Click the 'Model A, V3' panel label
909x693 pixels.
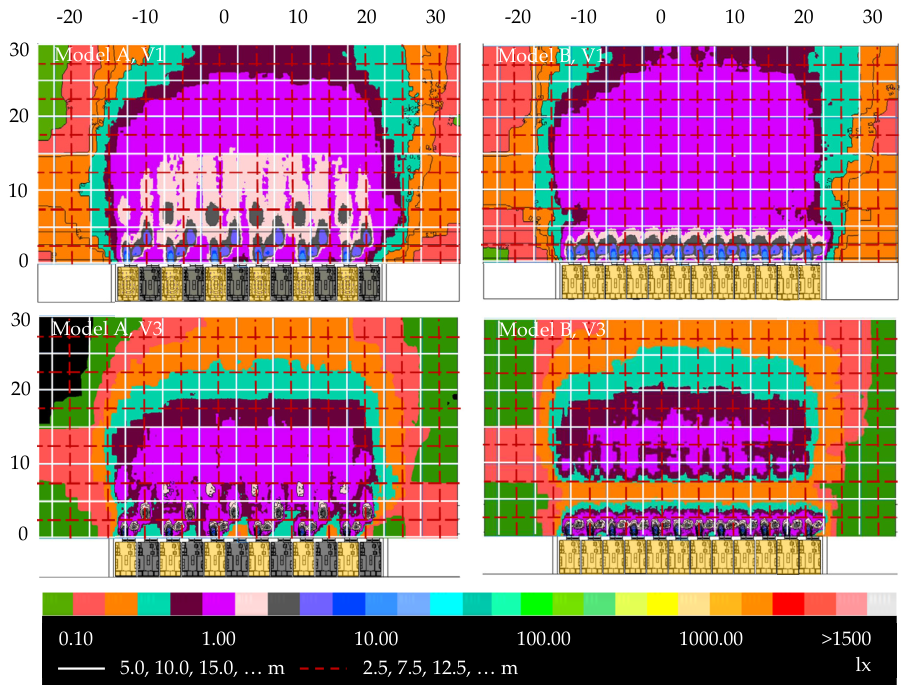107,328
